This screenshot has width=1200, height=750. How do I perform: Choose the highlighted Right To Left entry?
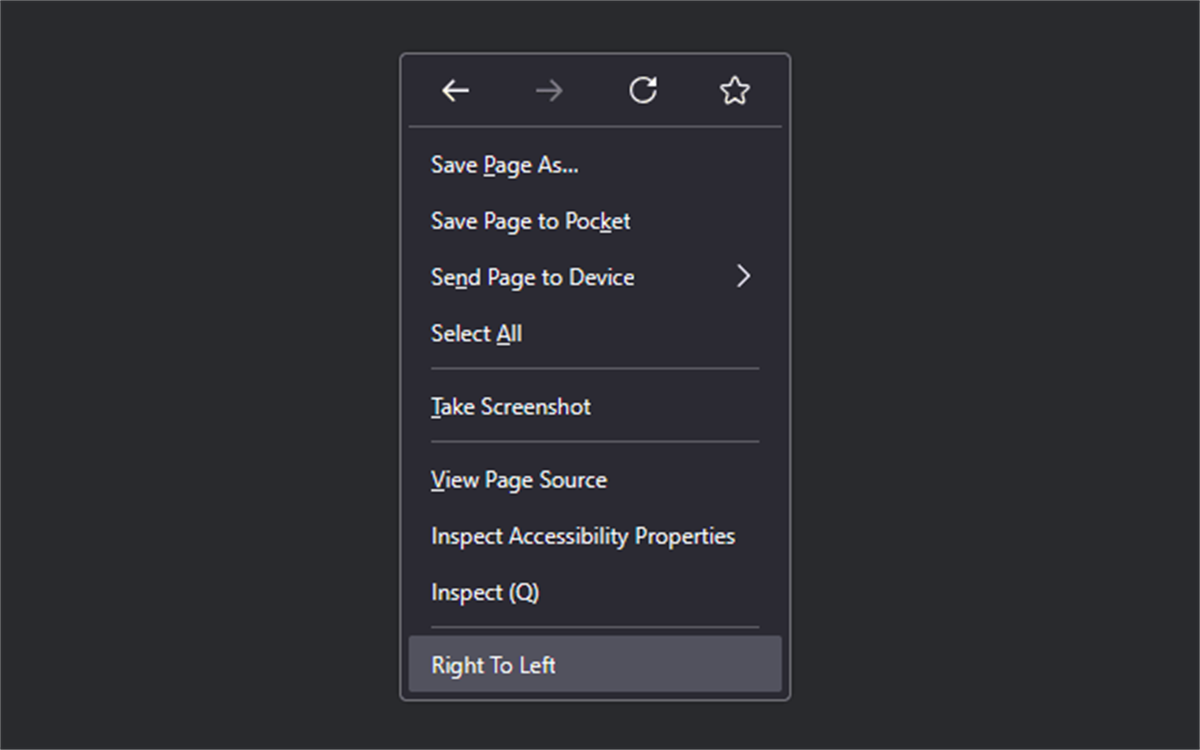[595, 665]
